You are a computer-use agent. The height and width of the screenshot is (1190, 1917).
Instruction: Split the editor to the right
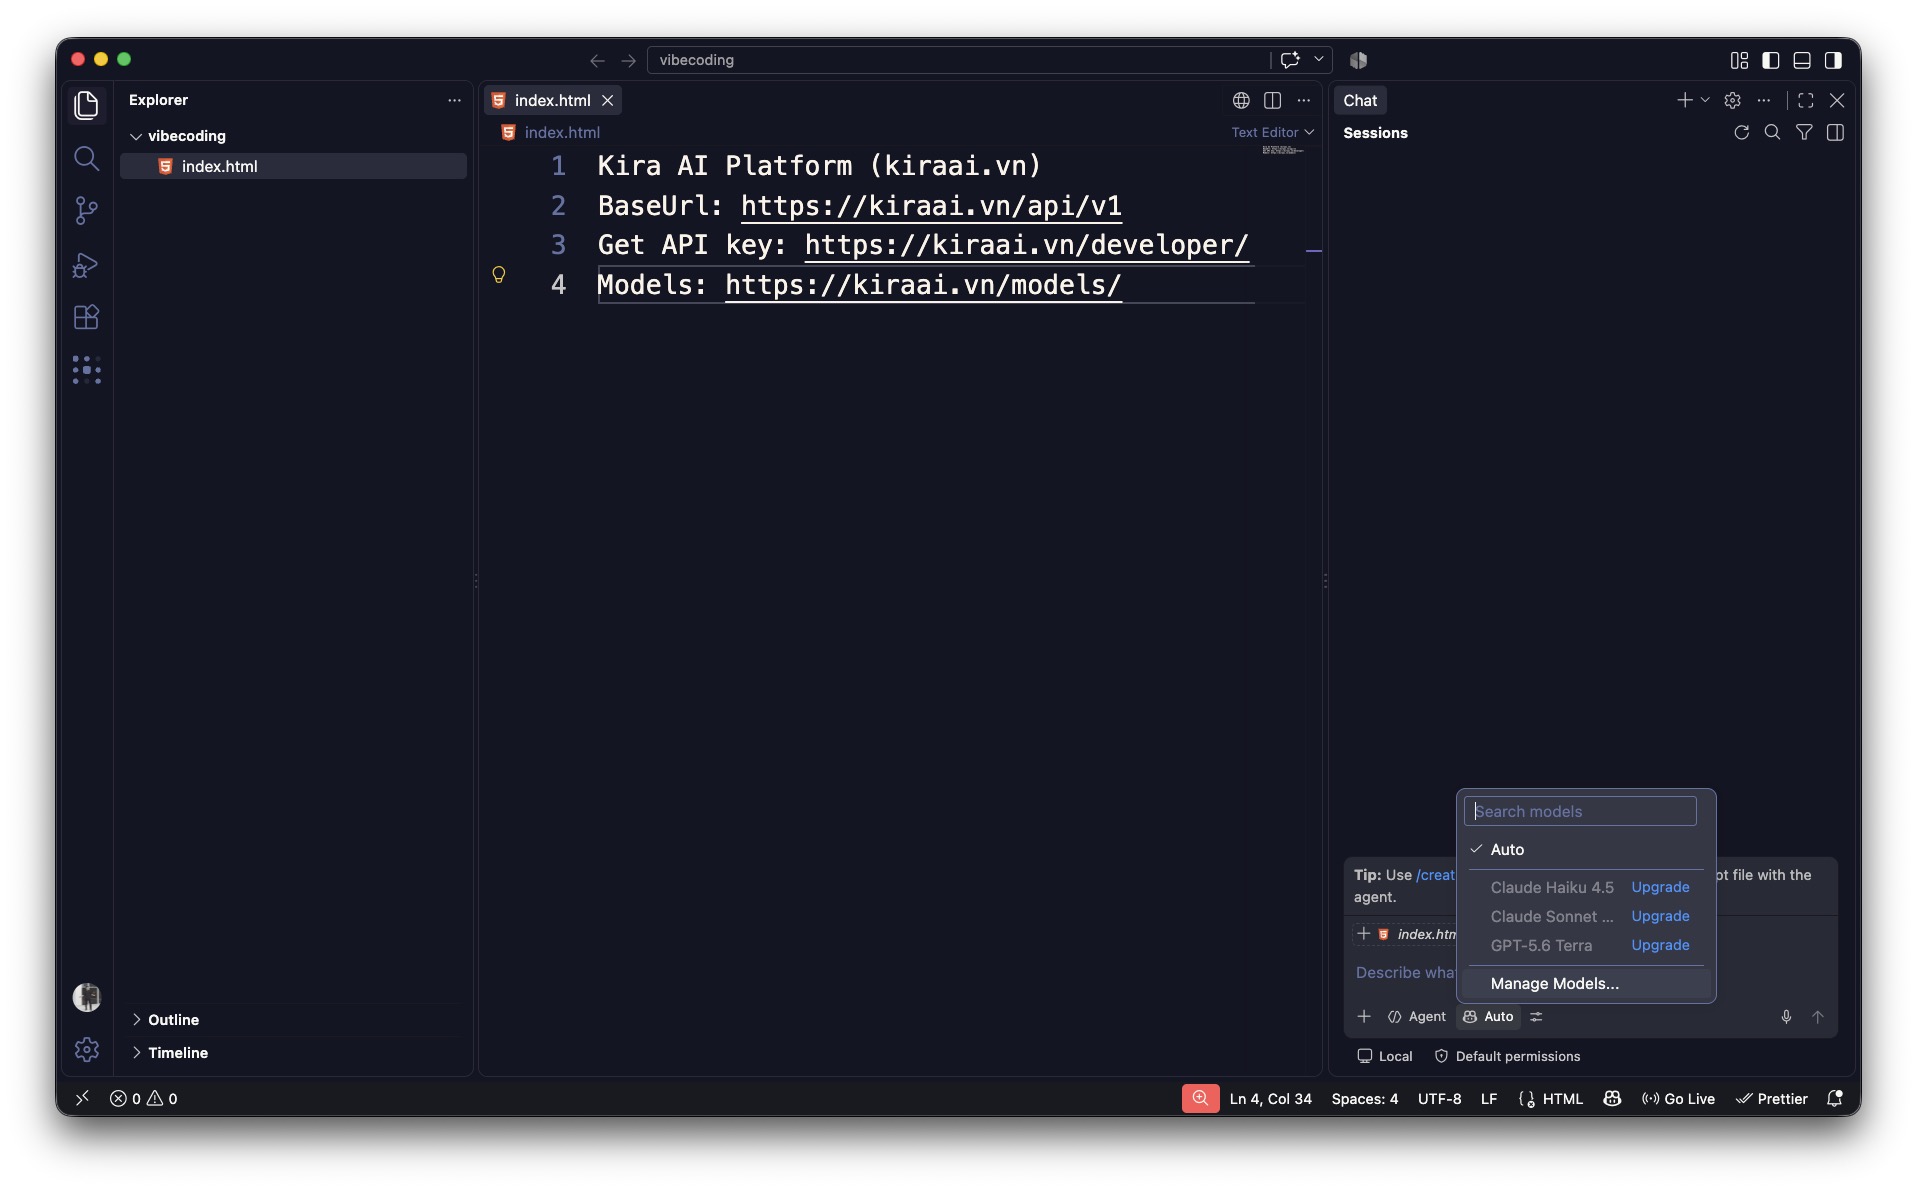[x=1272, y=100]
